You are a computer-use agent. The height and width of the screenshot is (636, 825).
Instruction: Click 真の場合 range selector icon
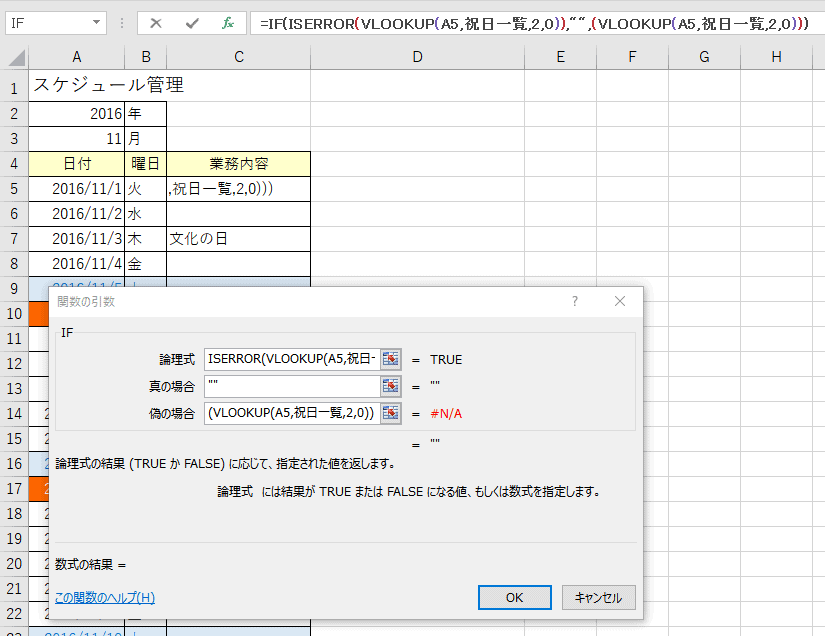[x=390, y=386]
